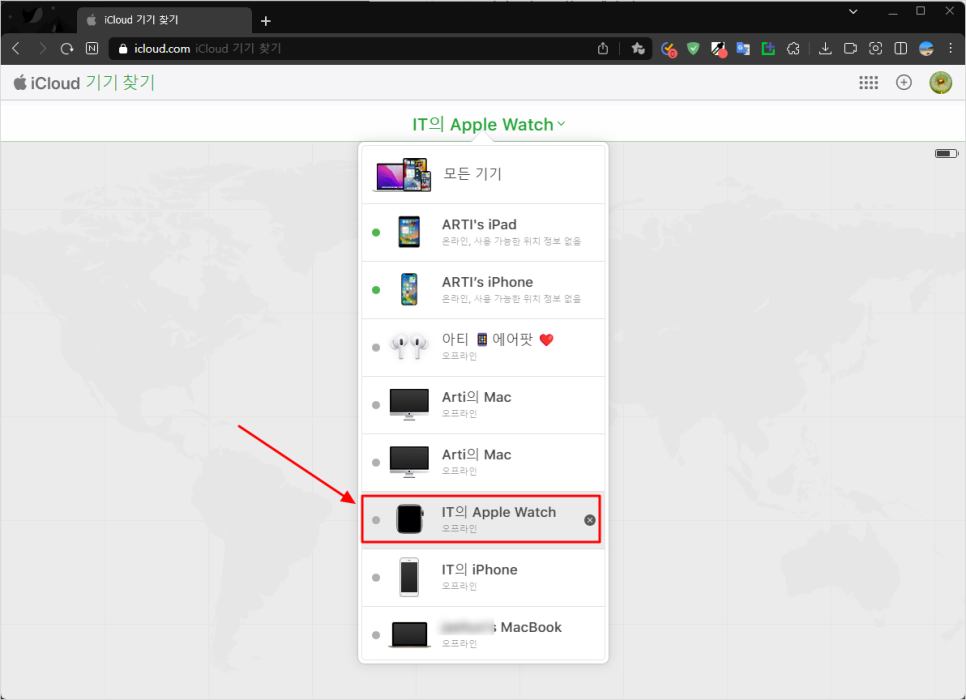Open the iCloud account avatar

(x=941, y=83)
